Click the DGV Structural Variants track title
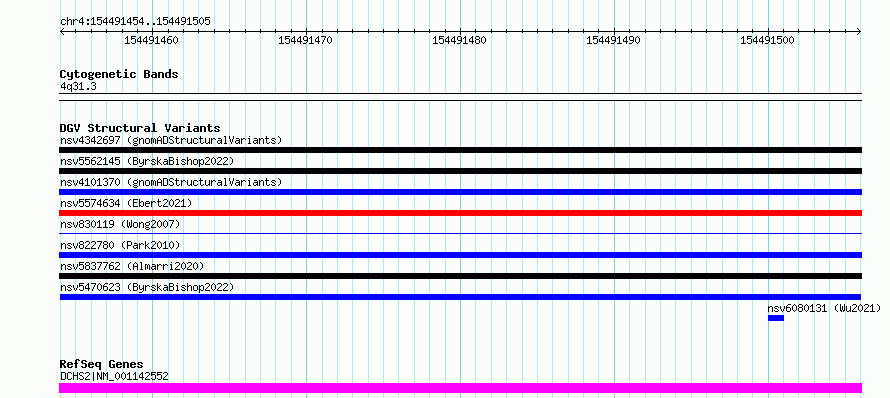Viewport: 890px width, 398px height. (140, 128)
